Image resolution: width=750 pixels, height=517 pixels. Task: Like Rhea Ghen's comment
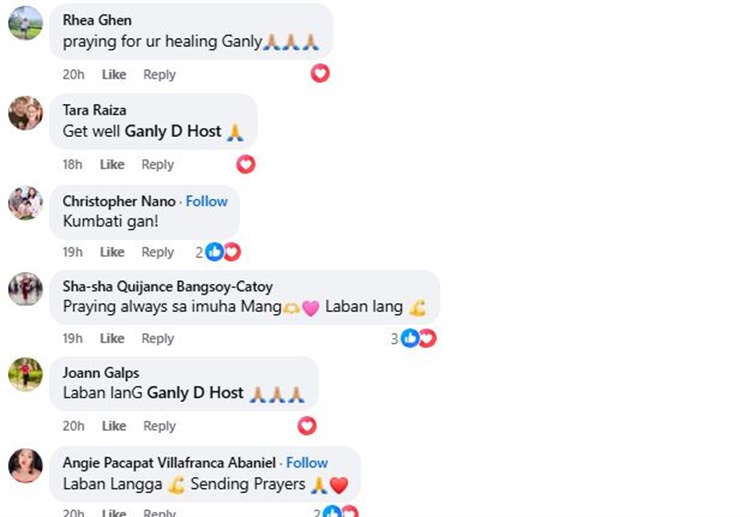[114, 75]
